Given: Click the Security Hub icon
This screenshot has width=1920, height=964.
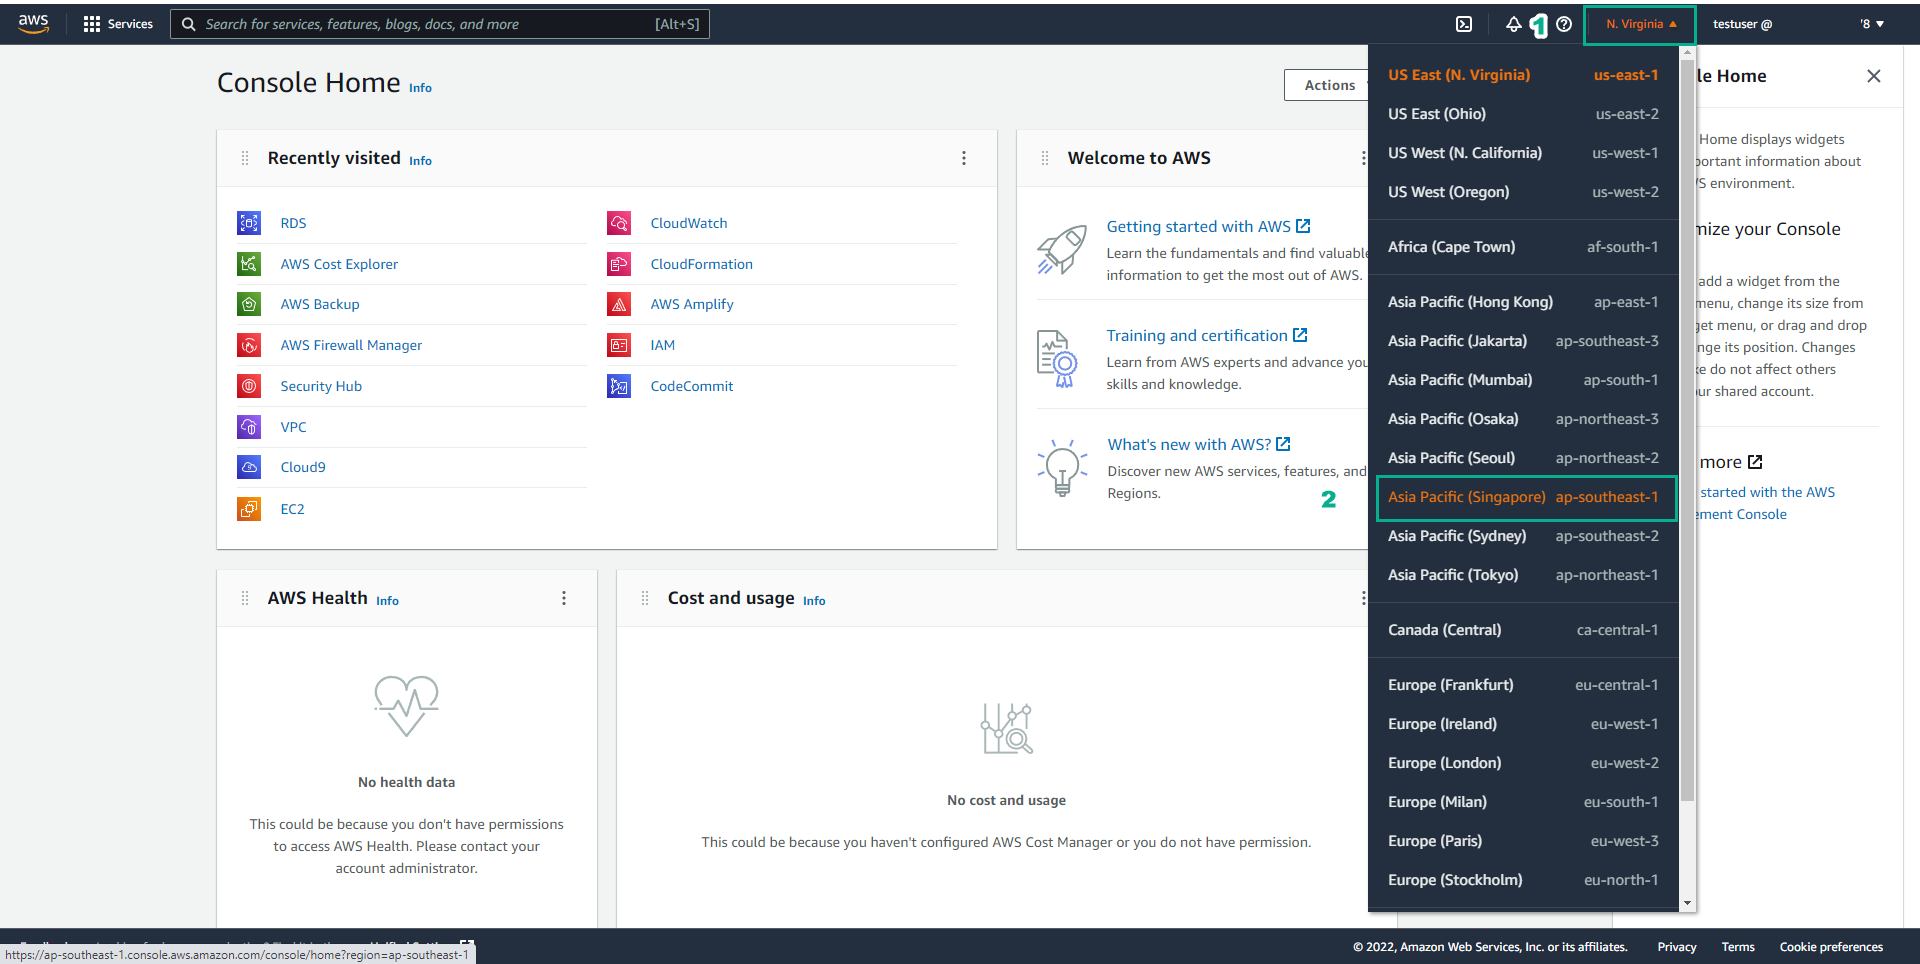Looking at the screenshot, I should click(x=249, y=386).
